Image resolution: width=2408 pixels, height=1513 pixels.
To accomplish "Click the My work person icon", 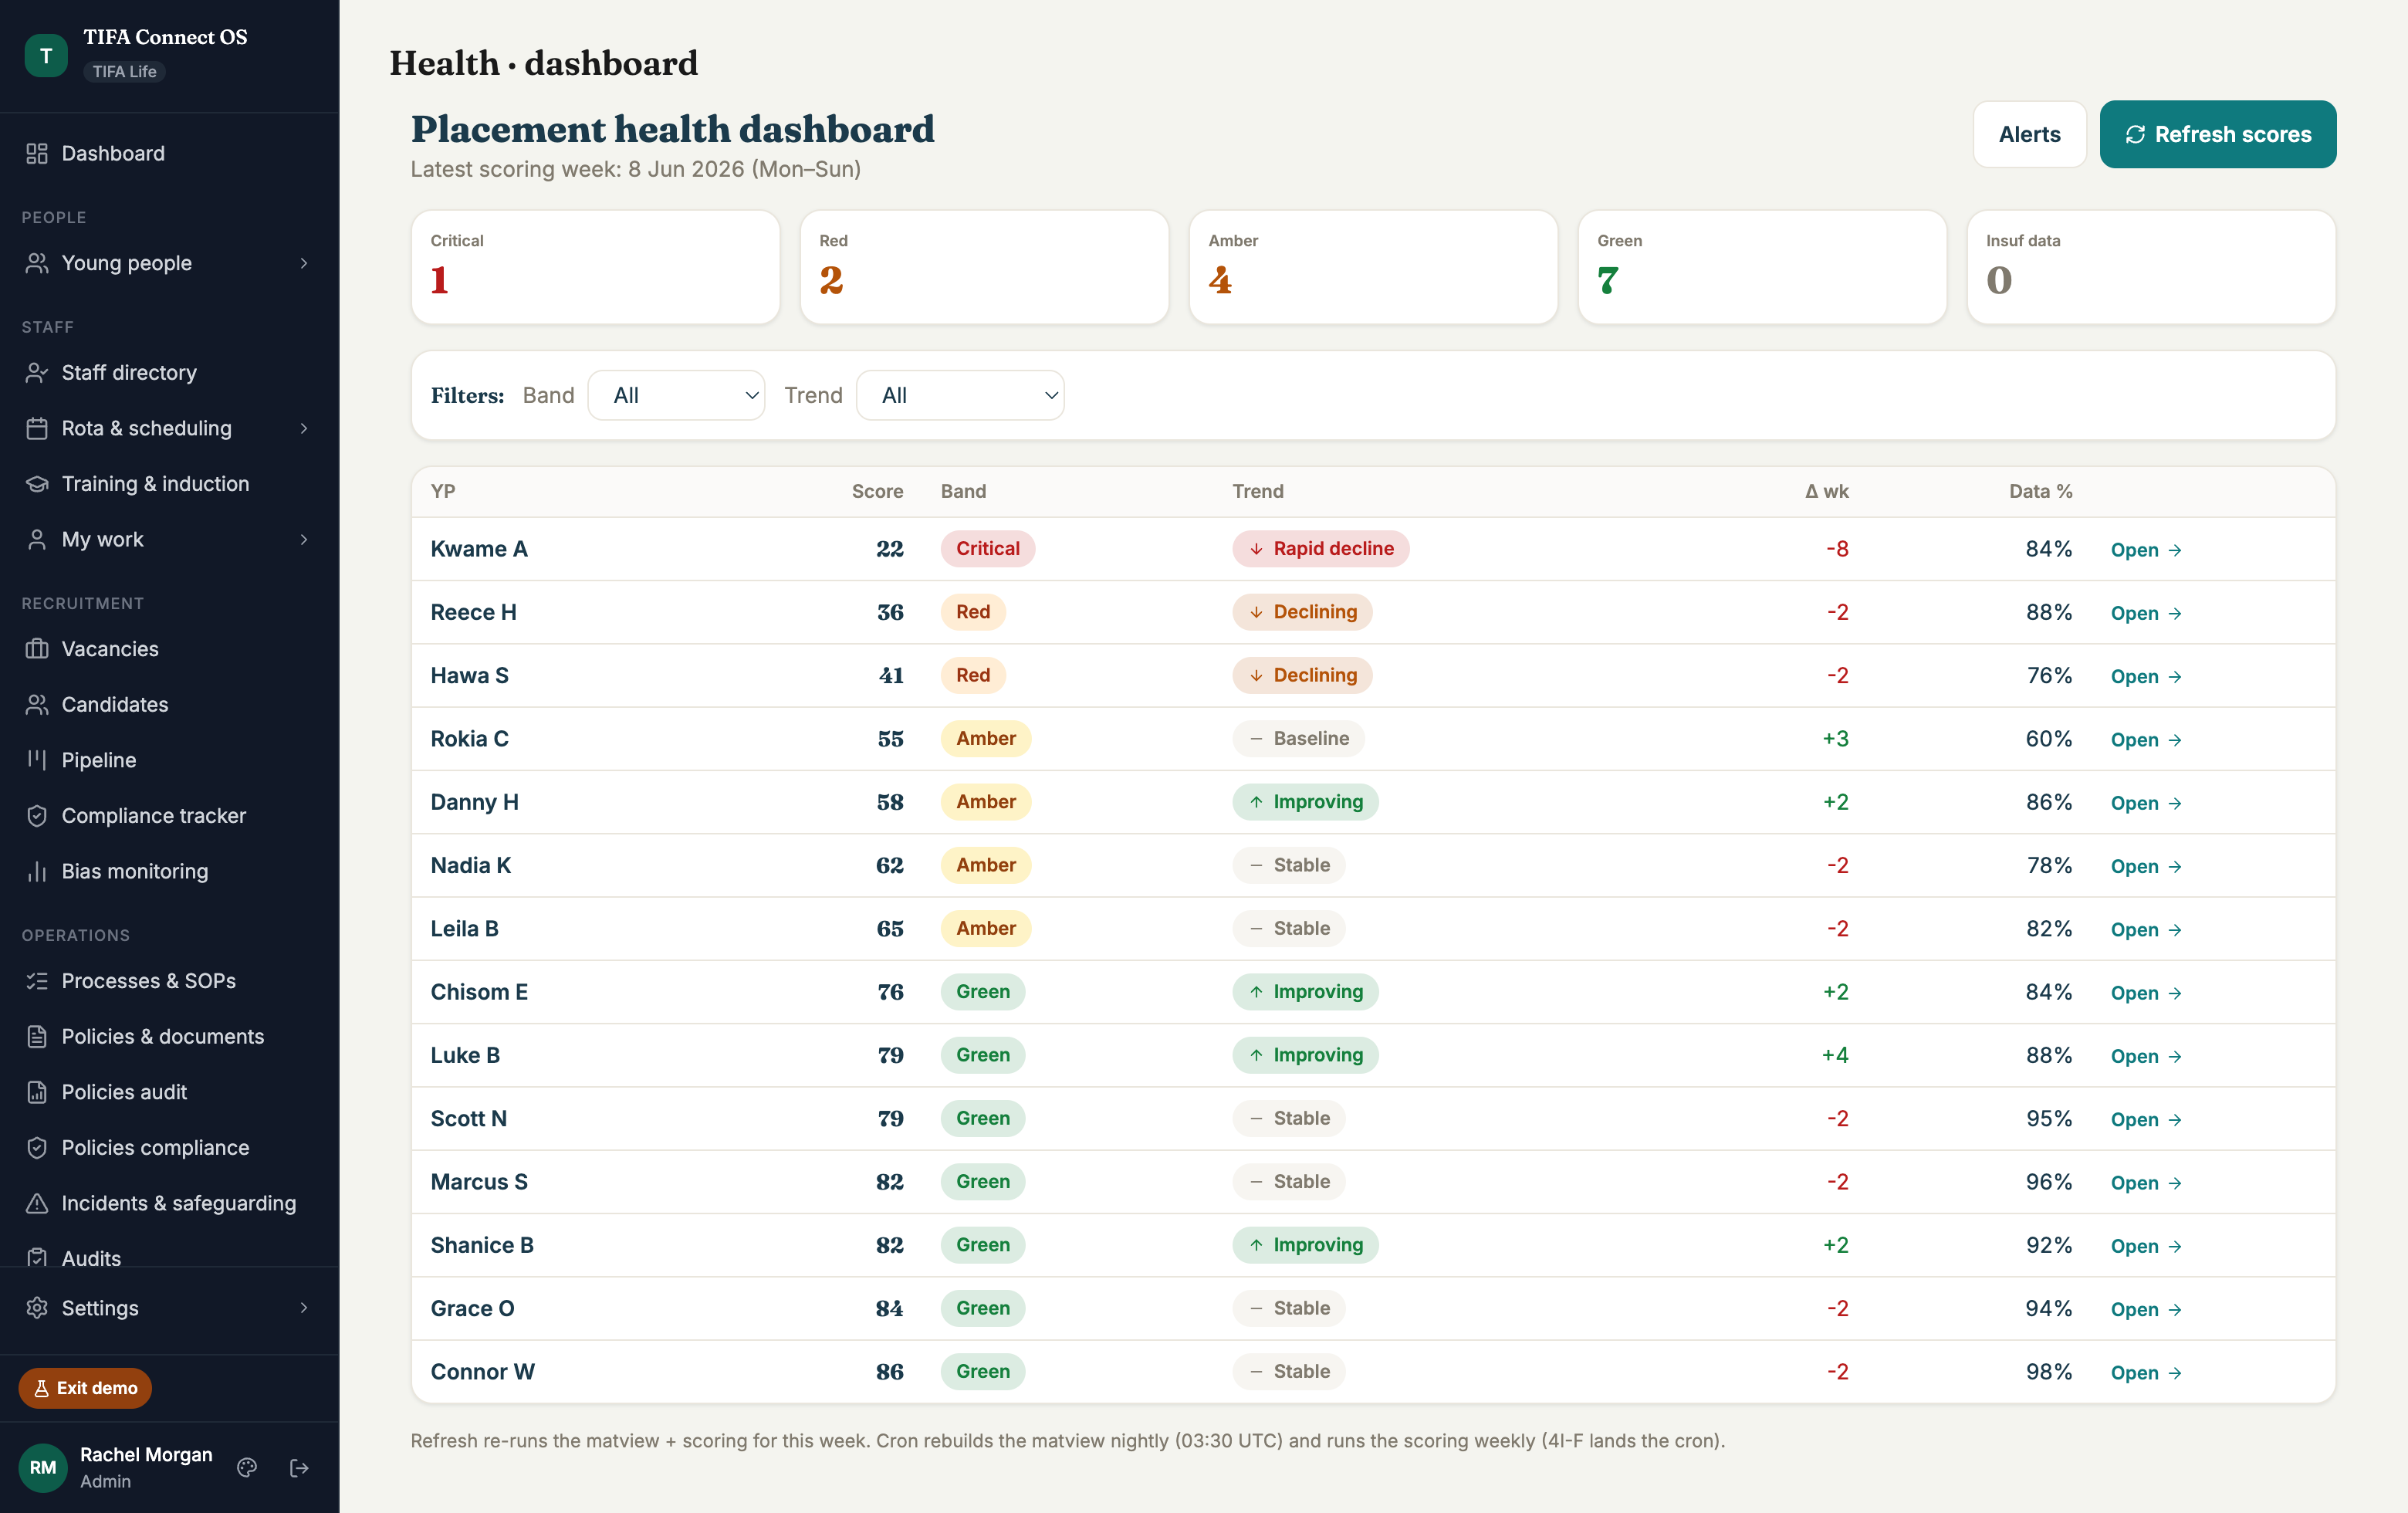I will 37,539.
